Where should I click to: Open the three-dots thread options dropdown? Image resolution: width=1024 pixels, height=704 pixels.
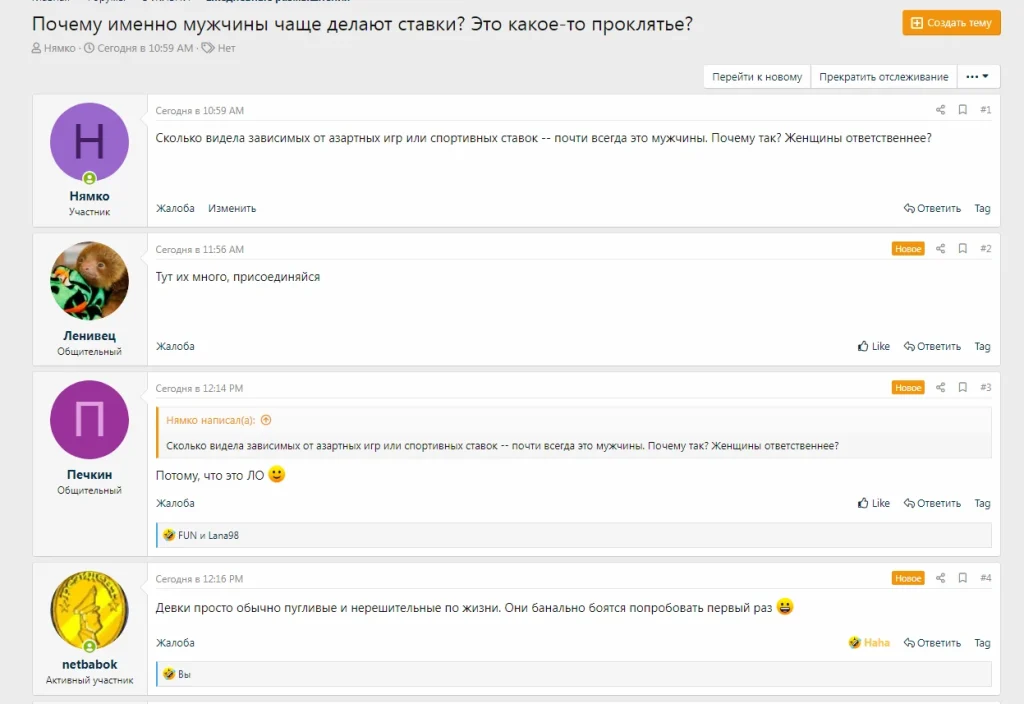(978, 76)
